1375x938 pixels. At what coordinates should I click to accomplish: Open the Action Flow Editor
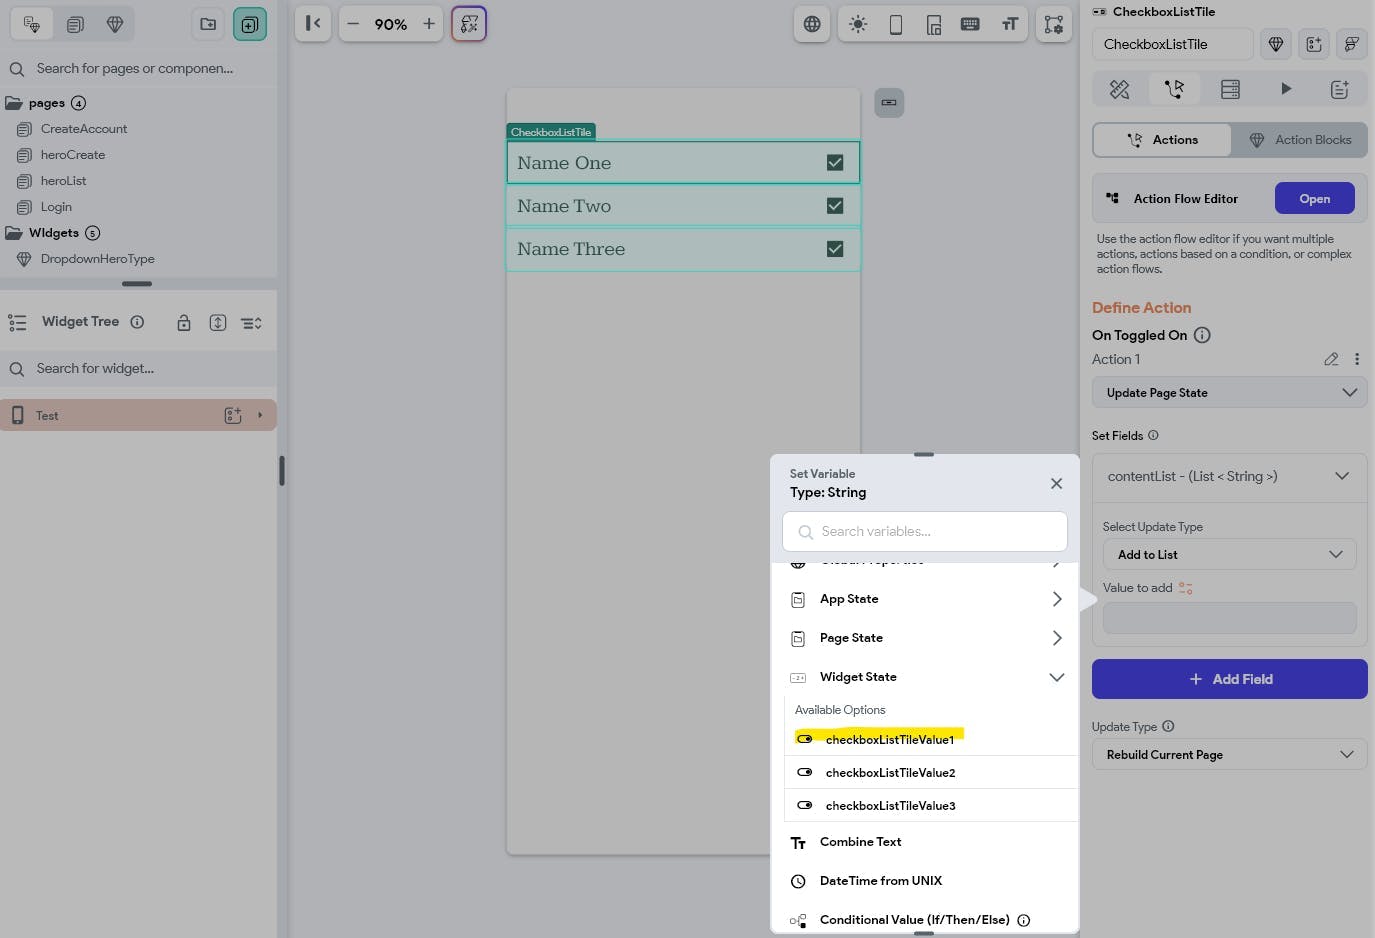pos(1314,198)
